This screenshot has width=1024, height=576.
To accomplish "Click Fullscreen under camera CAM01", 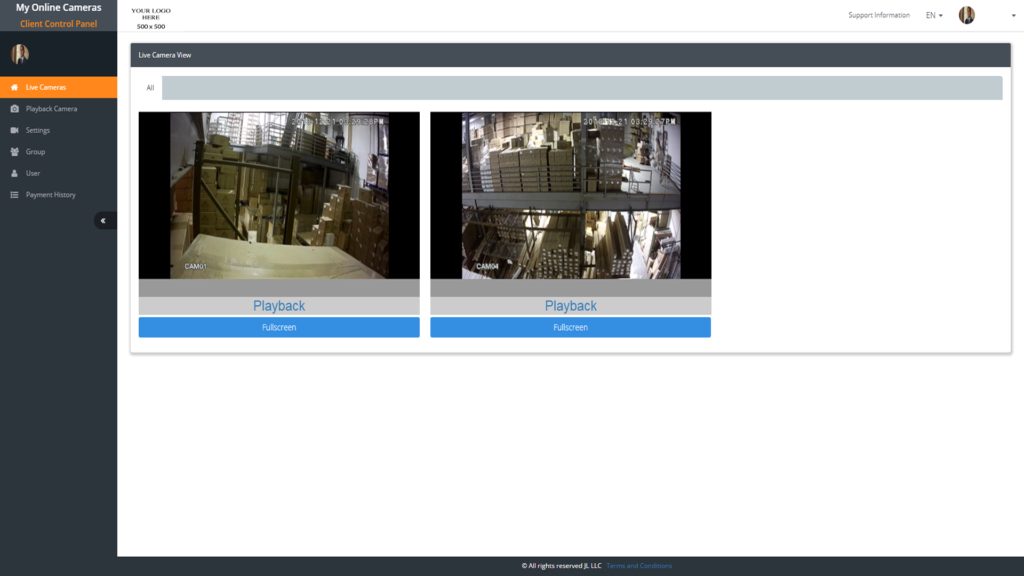I will pos(279,326).
